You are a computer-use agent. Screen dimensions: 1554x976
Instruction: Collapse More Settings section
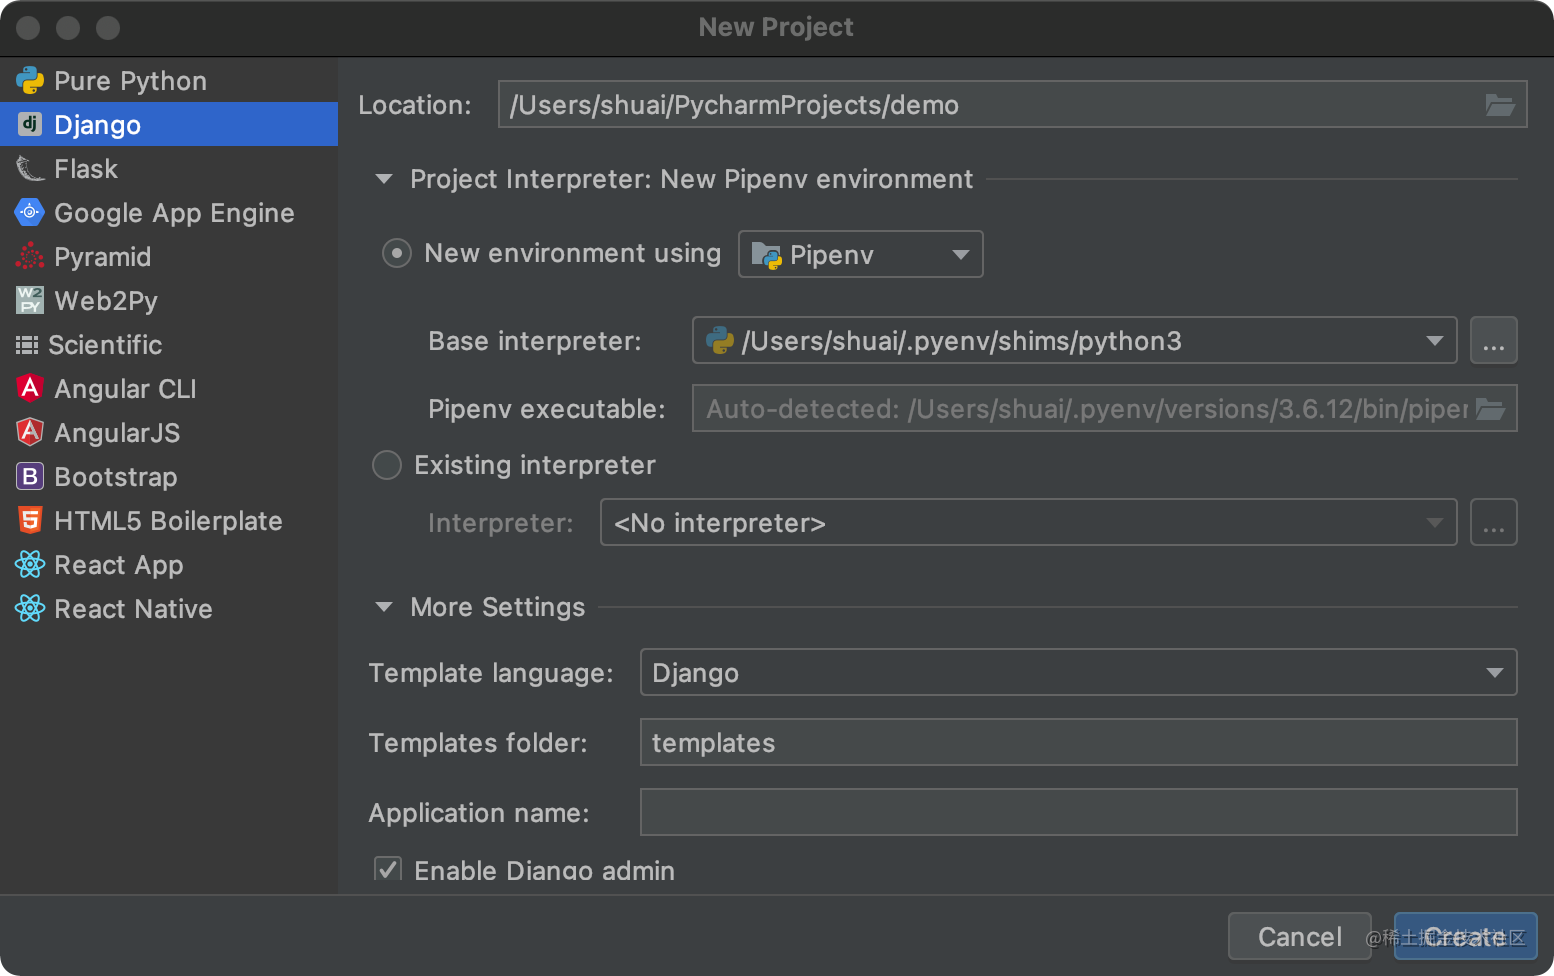(384, 607)
